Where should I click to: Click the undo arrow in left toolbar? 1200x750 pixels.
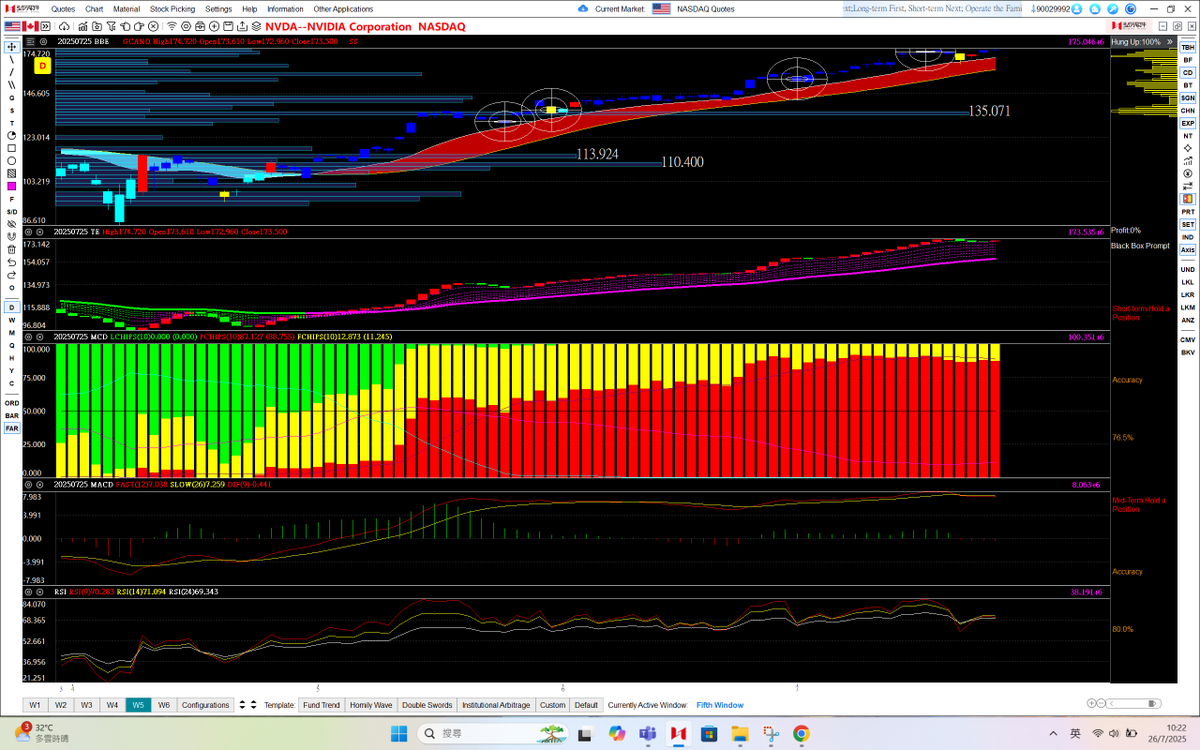pos(12,262)
